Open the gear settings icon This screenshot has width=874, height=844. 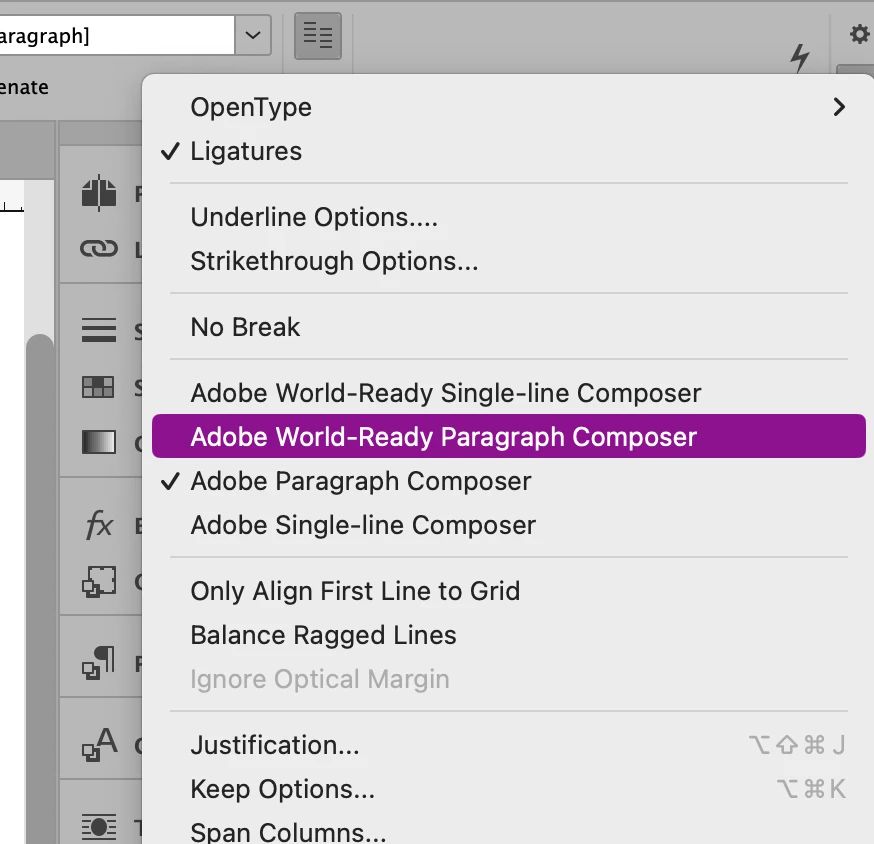pyautogui.click(x=860, y=34)
